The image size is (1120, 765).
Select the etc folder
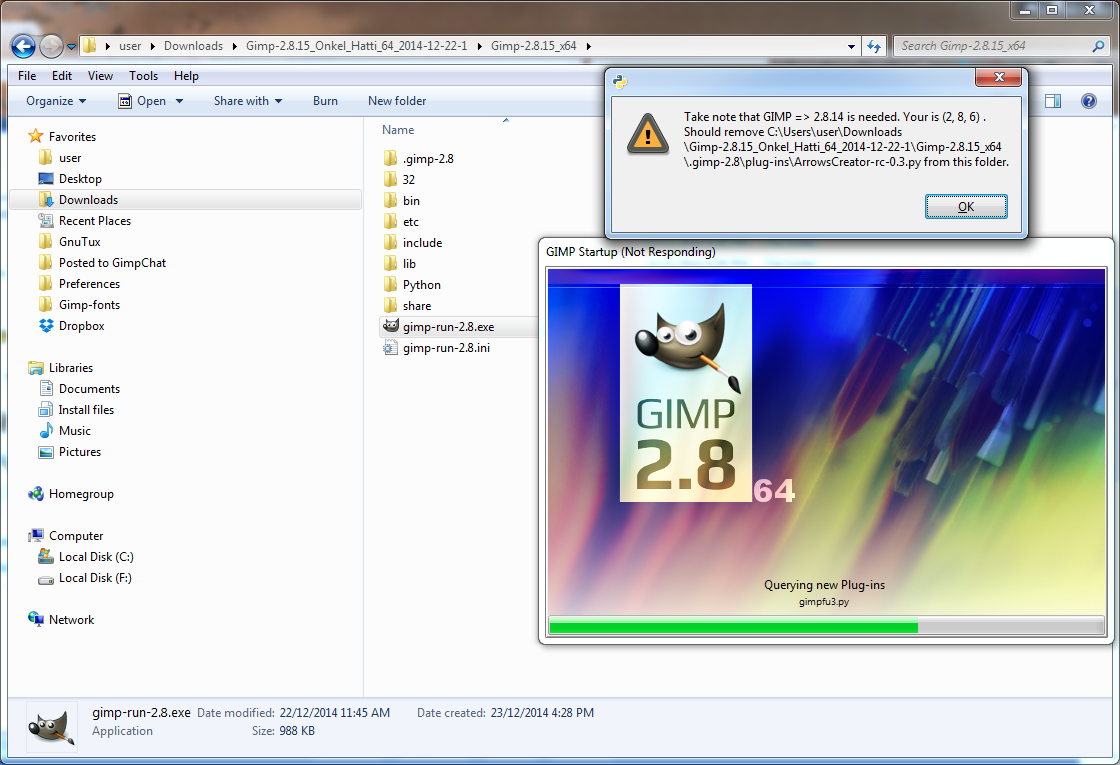(411, 221)
